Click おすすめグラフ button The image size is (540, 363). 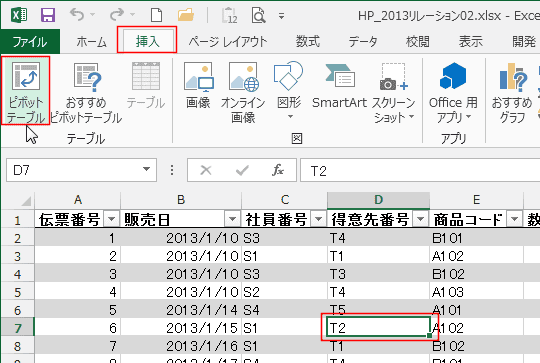[x=512, y=92]
